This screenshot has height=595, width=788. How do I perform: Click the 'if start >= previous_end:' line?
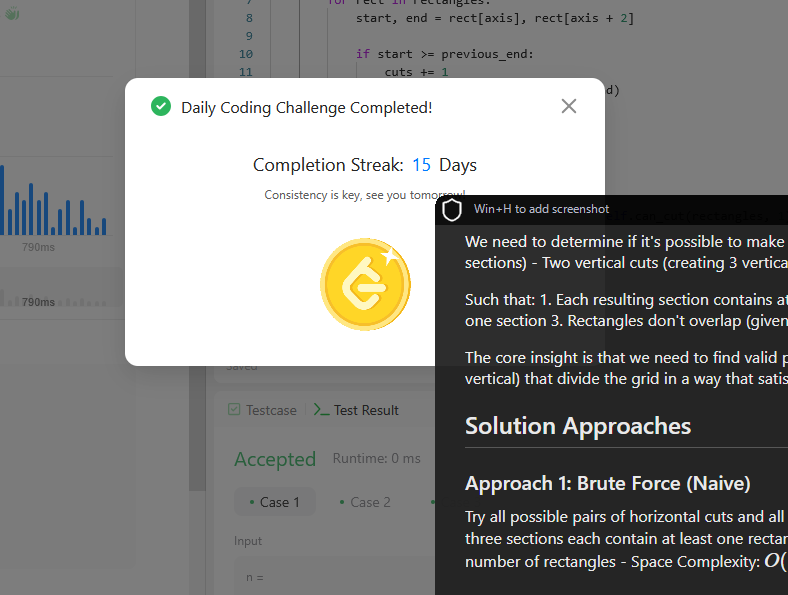click(x=444, y=54)
